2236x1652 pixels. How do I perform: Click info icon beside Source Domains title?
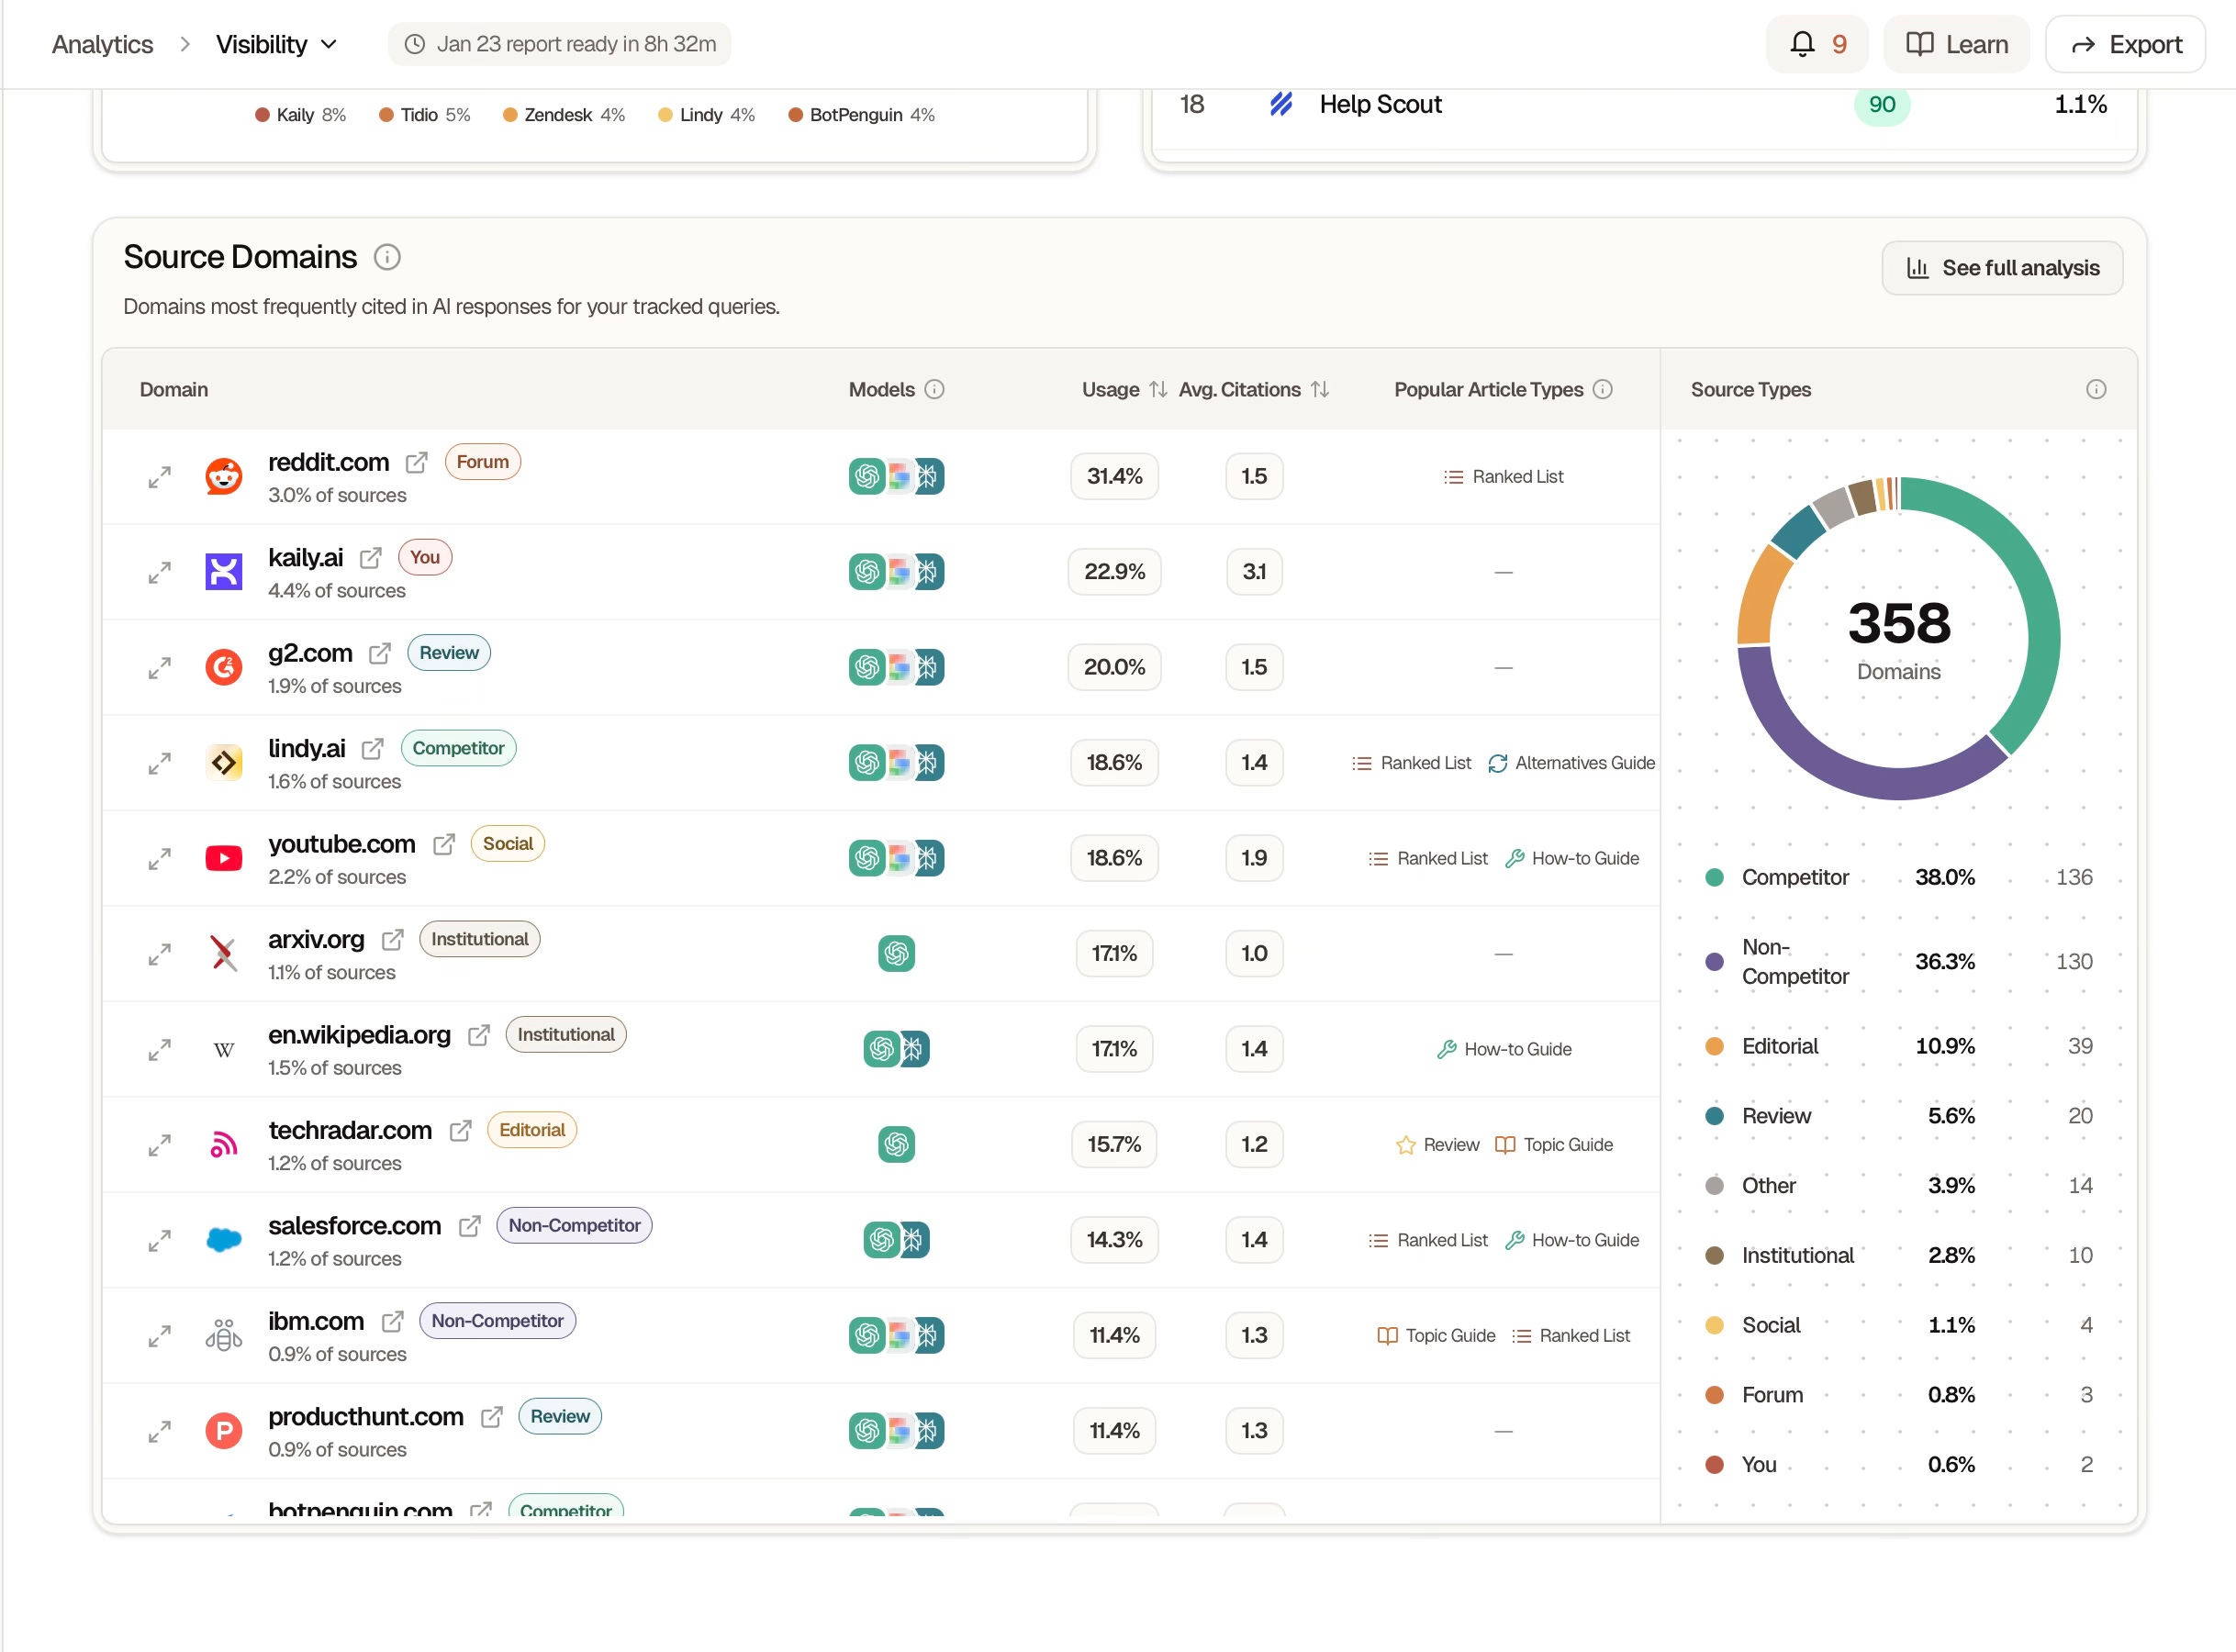387,258
